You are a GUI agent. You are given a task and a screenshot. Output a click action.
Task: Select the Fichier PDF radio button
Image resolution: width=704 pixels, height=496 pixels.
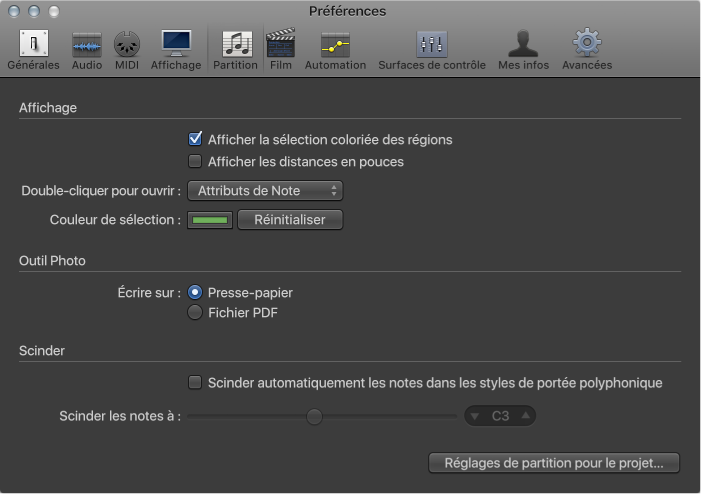pyautogui.click(x=195, y=313)
